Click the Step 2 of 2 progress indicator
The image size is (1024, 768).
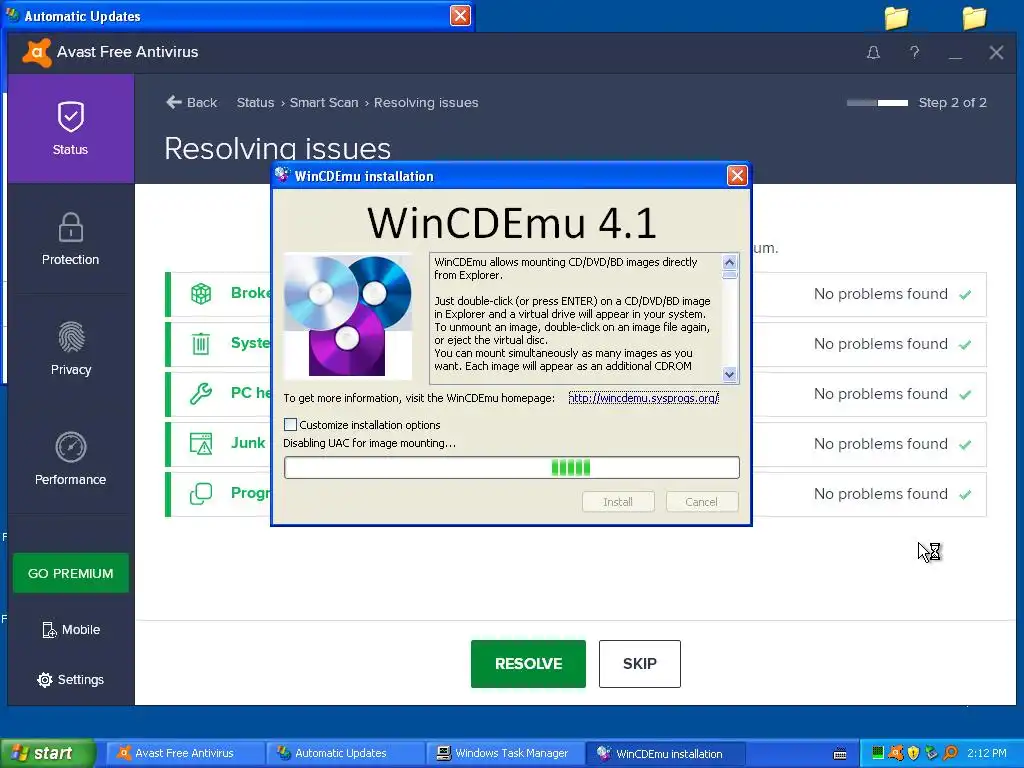877,103
